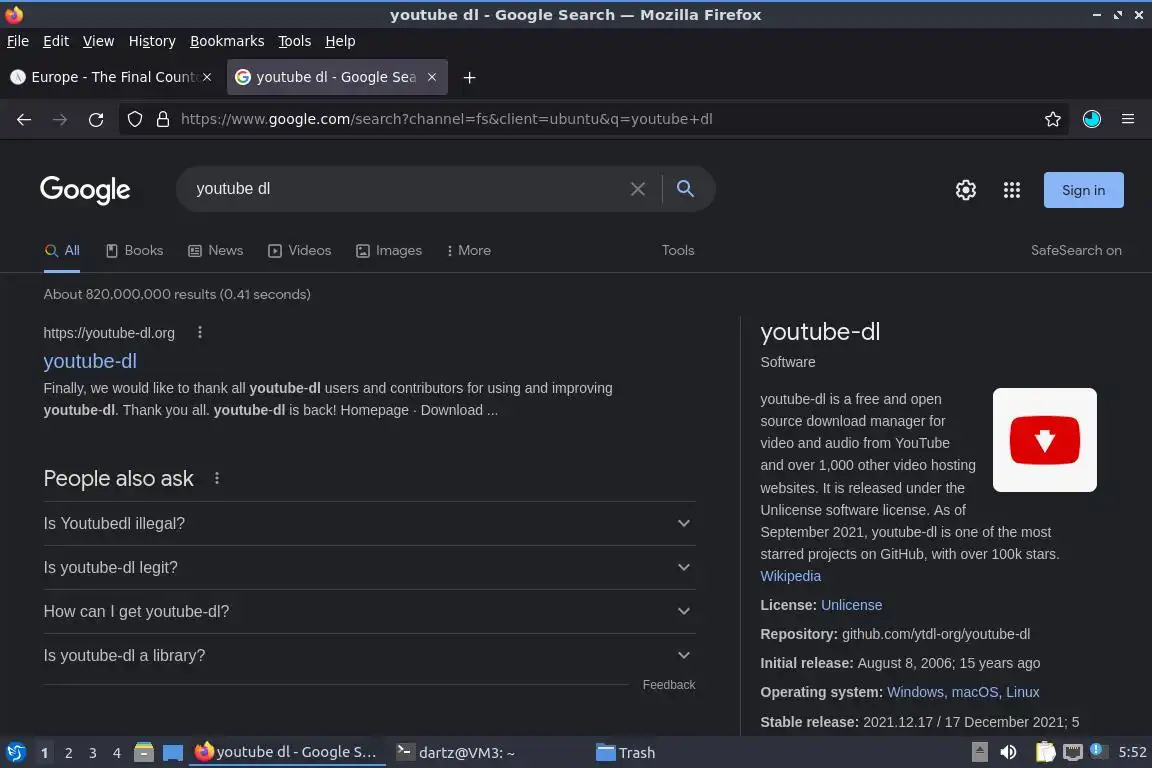Expand "Is youtube-dl legit?" question
The height and width of the screenshot is (768, 1152).
pyautogui.click(x=370, y=567)
